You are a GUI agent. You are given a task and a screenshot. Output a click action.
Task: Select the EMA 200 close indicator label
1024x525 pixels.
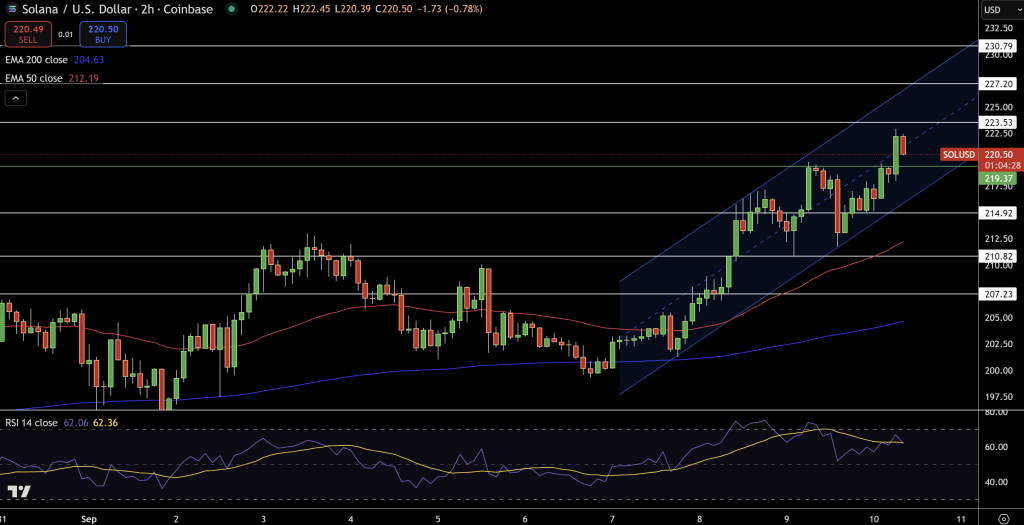(x=37, y=59)
